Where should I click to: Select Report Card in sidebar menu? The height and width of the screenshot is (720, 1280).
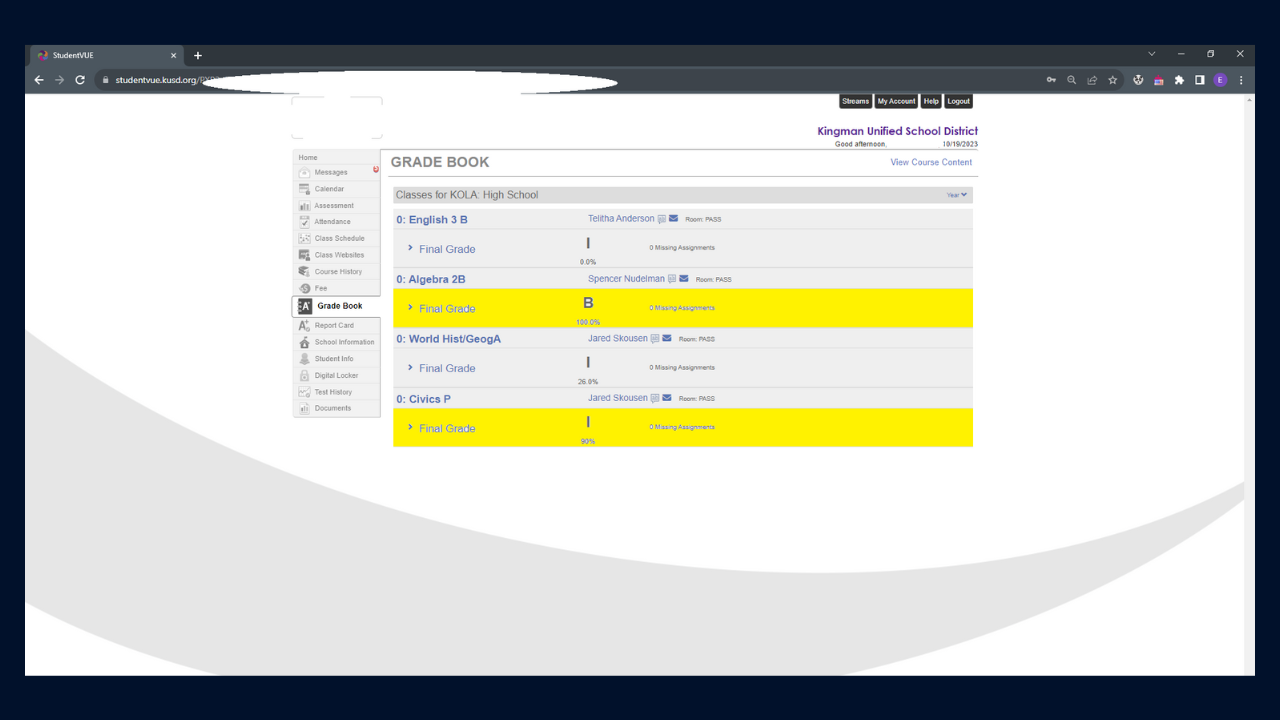(x=333, y=325)
